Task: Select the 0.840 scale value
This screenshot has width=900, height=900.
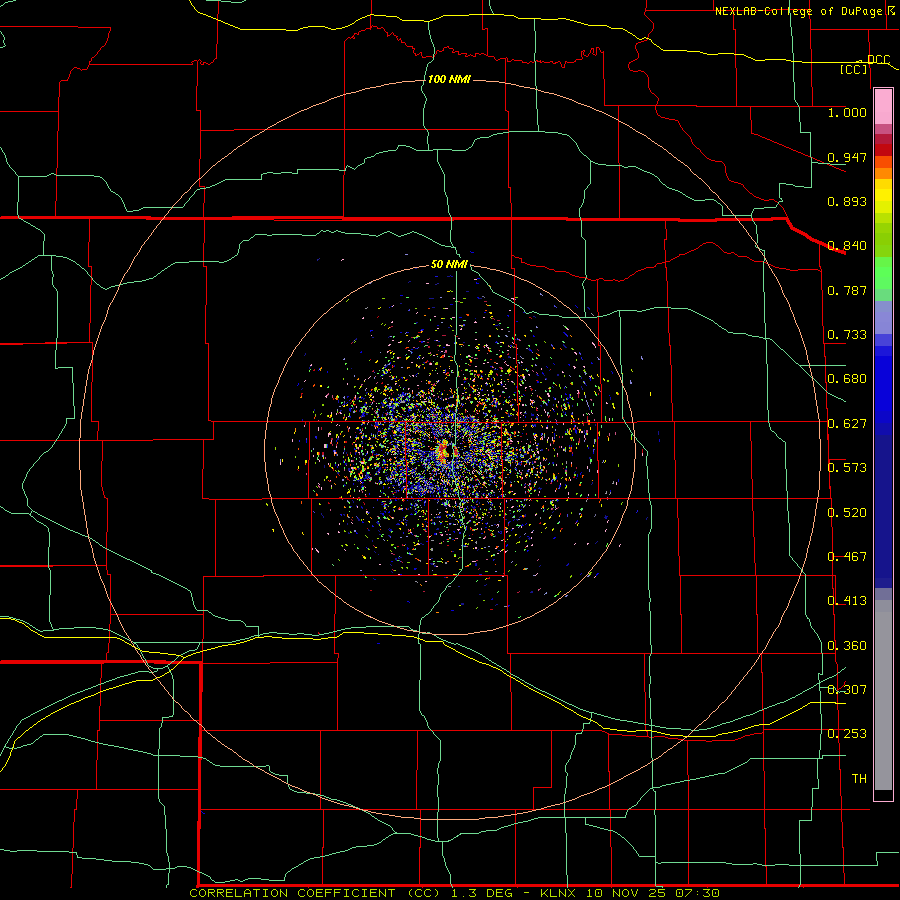Action: (847, 246)
